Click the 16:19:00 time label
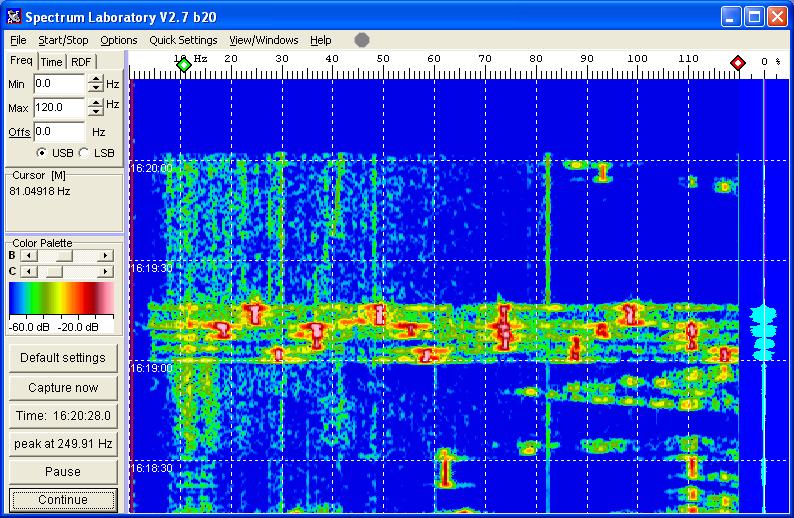794x518 pixels. click(151, 368)
